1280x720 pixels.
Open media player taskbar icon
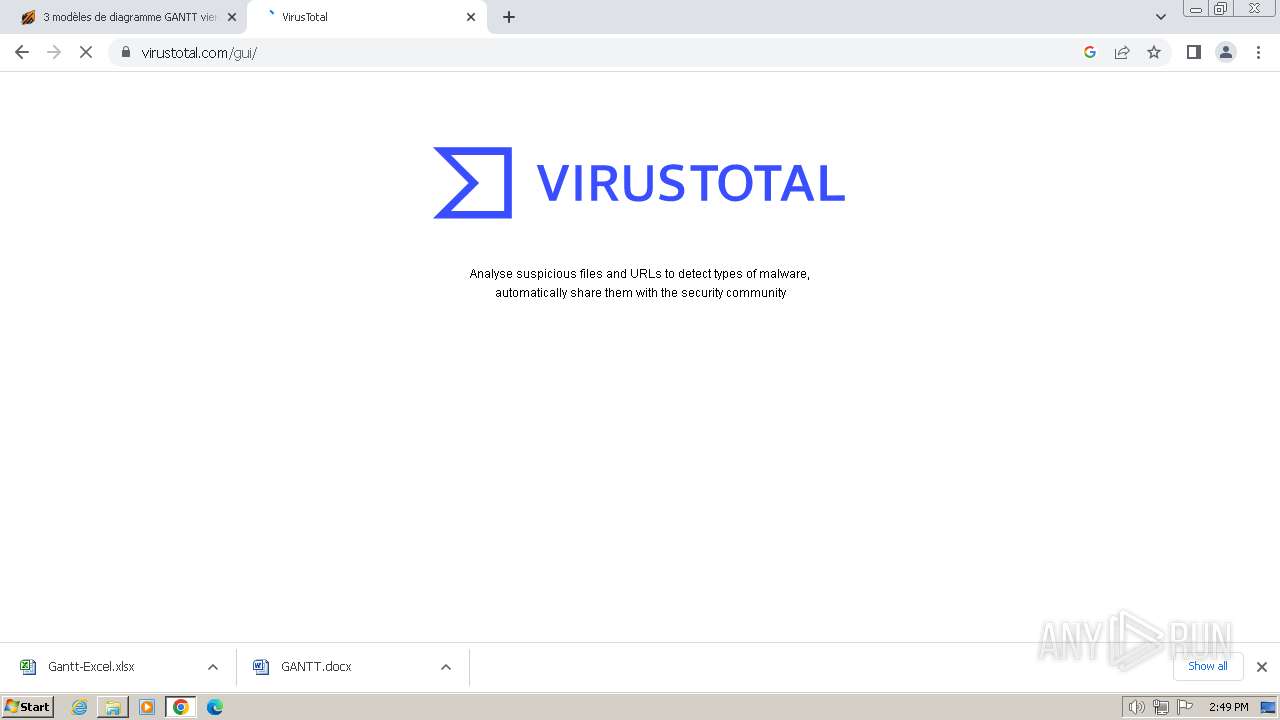click(147, 707)
